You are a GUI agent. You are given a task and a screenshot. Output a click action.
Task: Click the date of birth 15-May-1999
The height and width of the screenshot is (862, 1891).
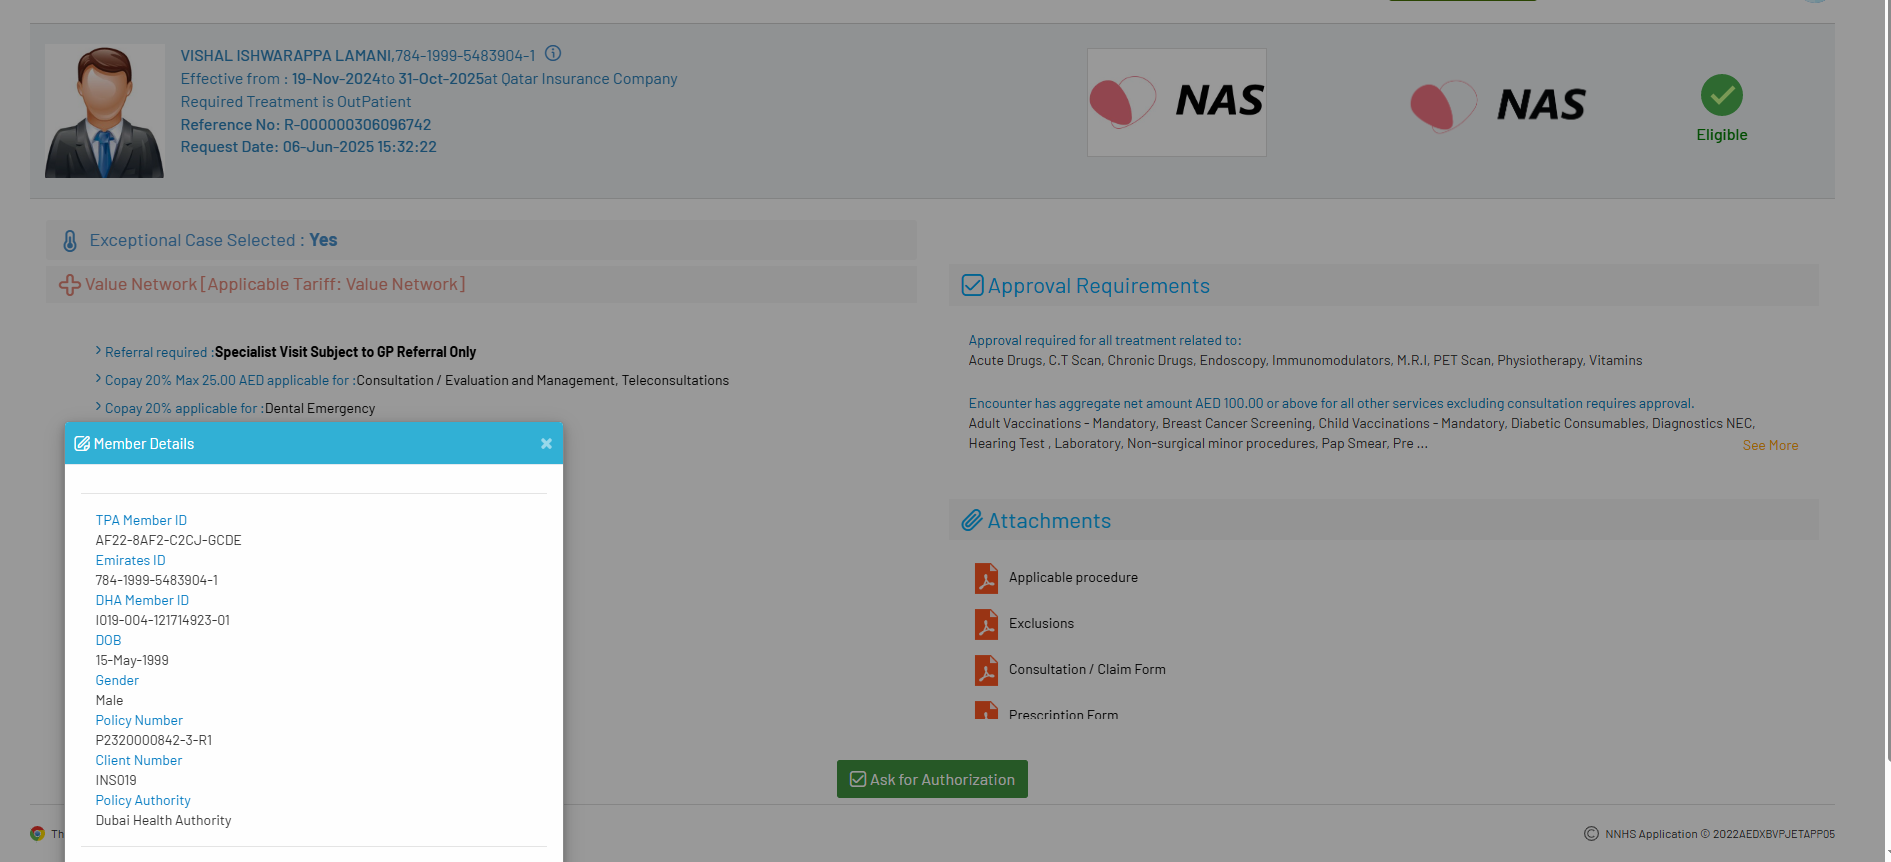point(132,660)
